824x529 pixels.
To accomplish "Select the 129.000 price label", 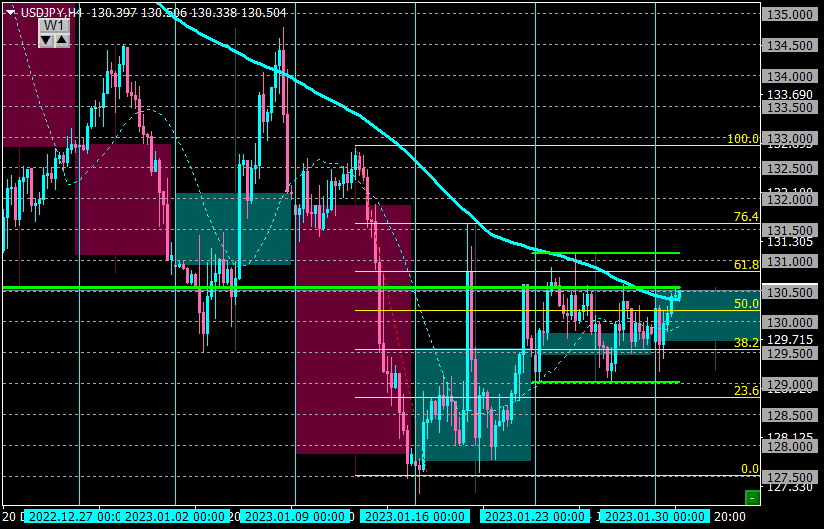I will [790, 385].
